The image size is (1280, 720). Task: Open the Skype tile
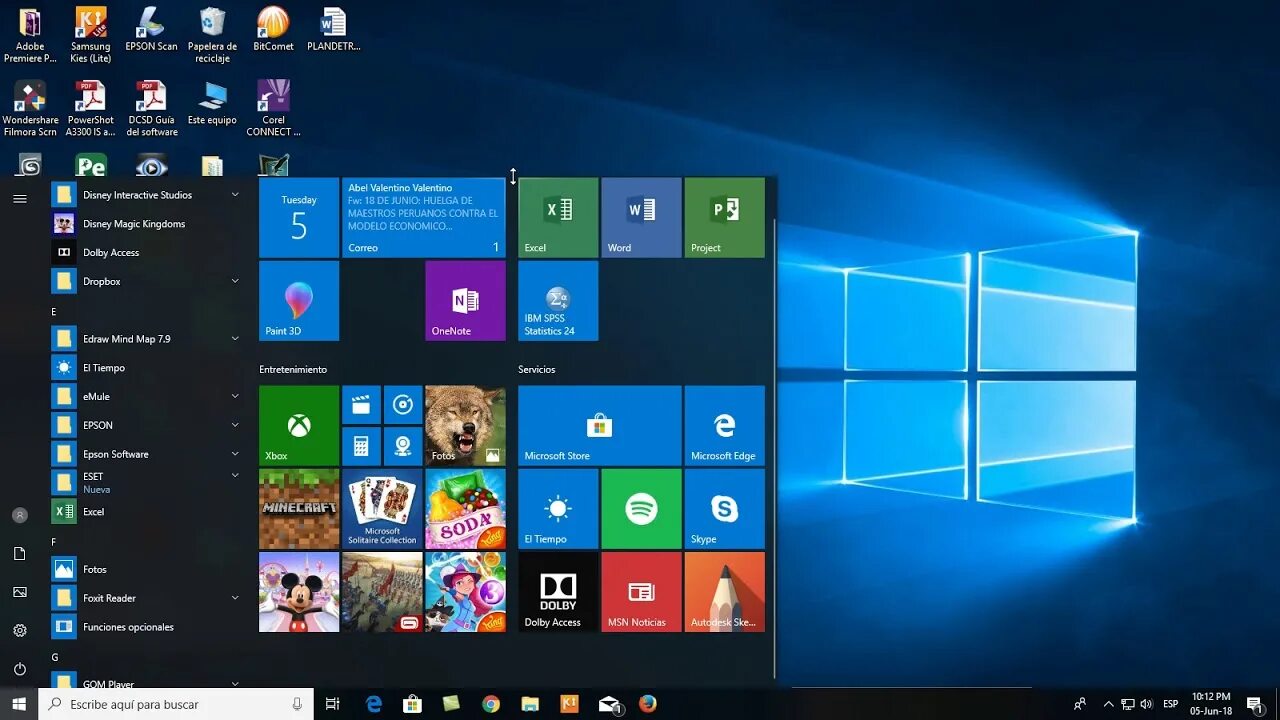(x=724, y=509)
